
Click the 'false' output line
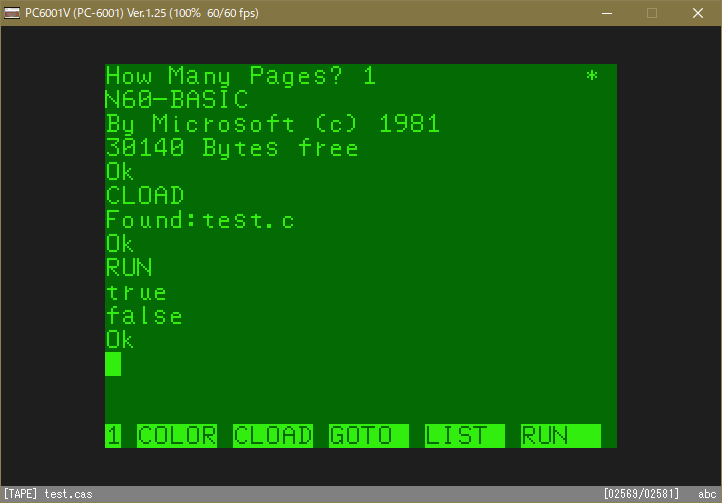tap(144, 316)
